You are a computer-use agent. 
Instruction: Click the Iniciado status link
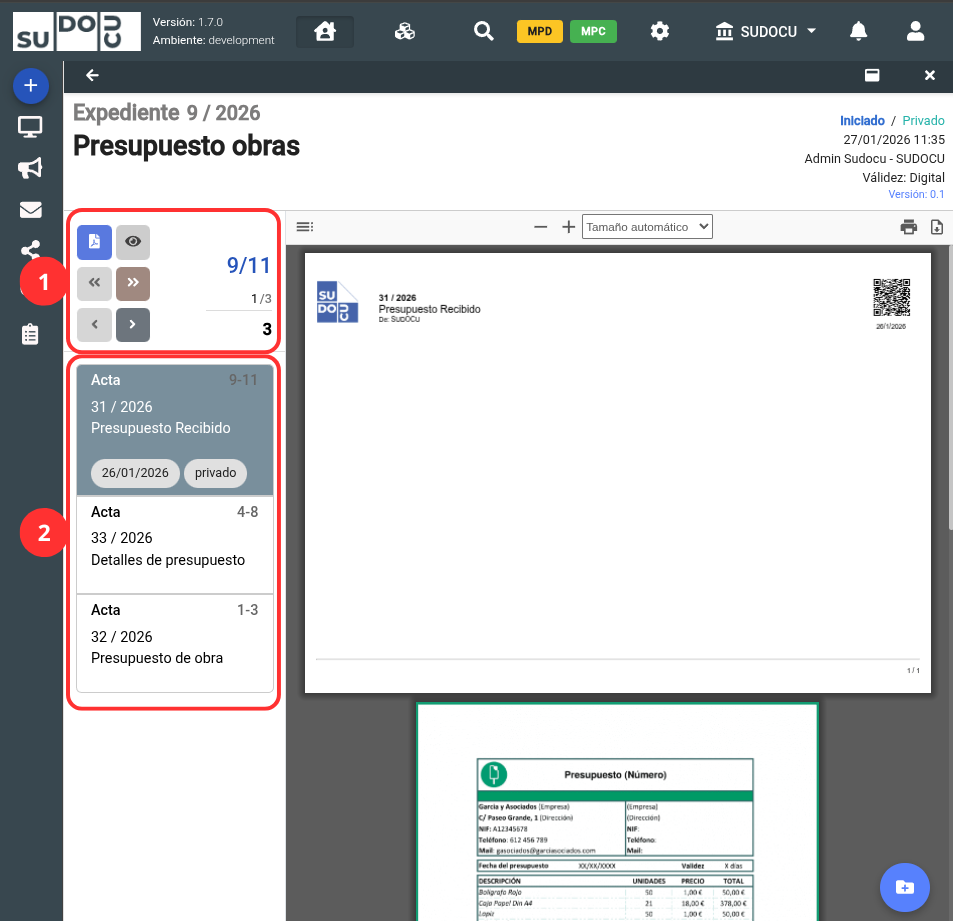pos(862,120)
